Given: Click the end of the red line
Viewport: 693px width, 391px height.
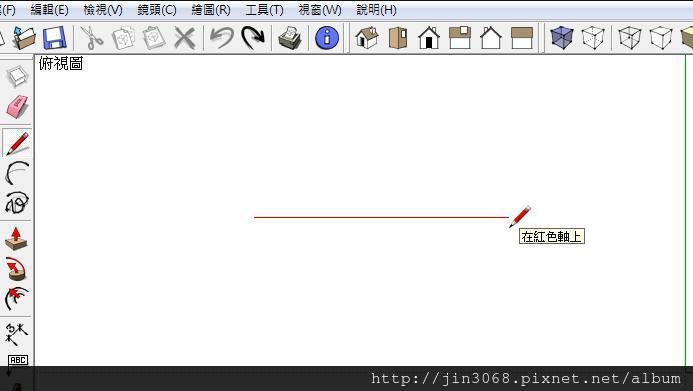Looking at the screenshot, I should click(x=508, y=217).
